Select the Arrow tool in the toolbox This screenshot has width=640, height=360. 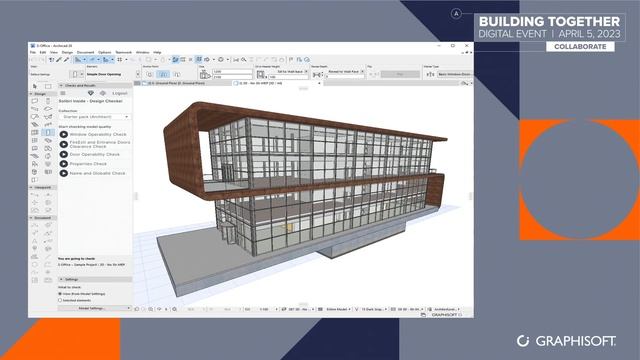click(35, 86)
